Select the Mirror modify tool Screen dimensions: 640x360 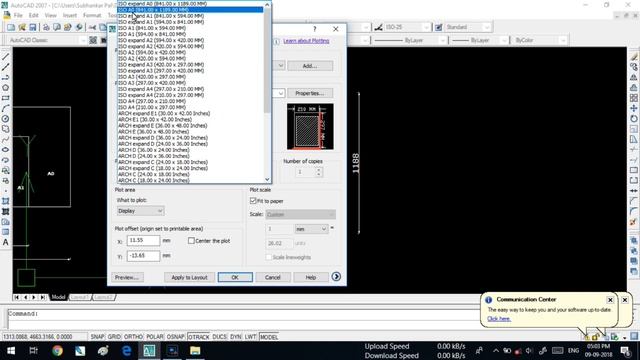[633, 78]
